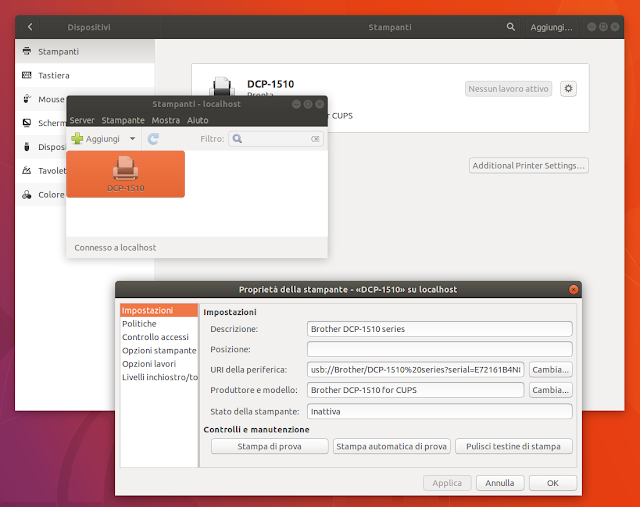Select Tastiera text in sidebar
Screen dimensions: 640x507
pos(54,76)
